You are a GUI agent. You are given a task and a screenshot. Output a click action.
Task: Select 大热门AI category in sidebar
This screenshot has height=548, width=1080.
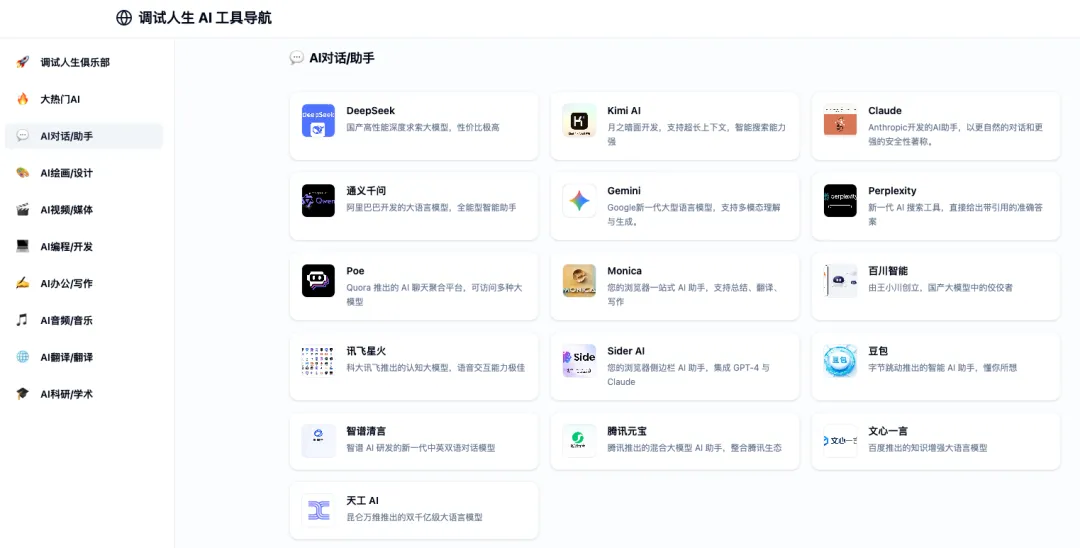pos(84,99)
